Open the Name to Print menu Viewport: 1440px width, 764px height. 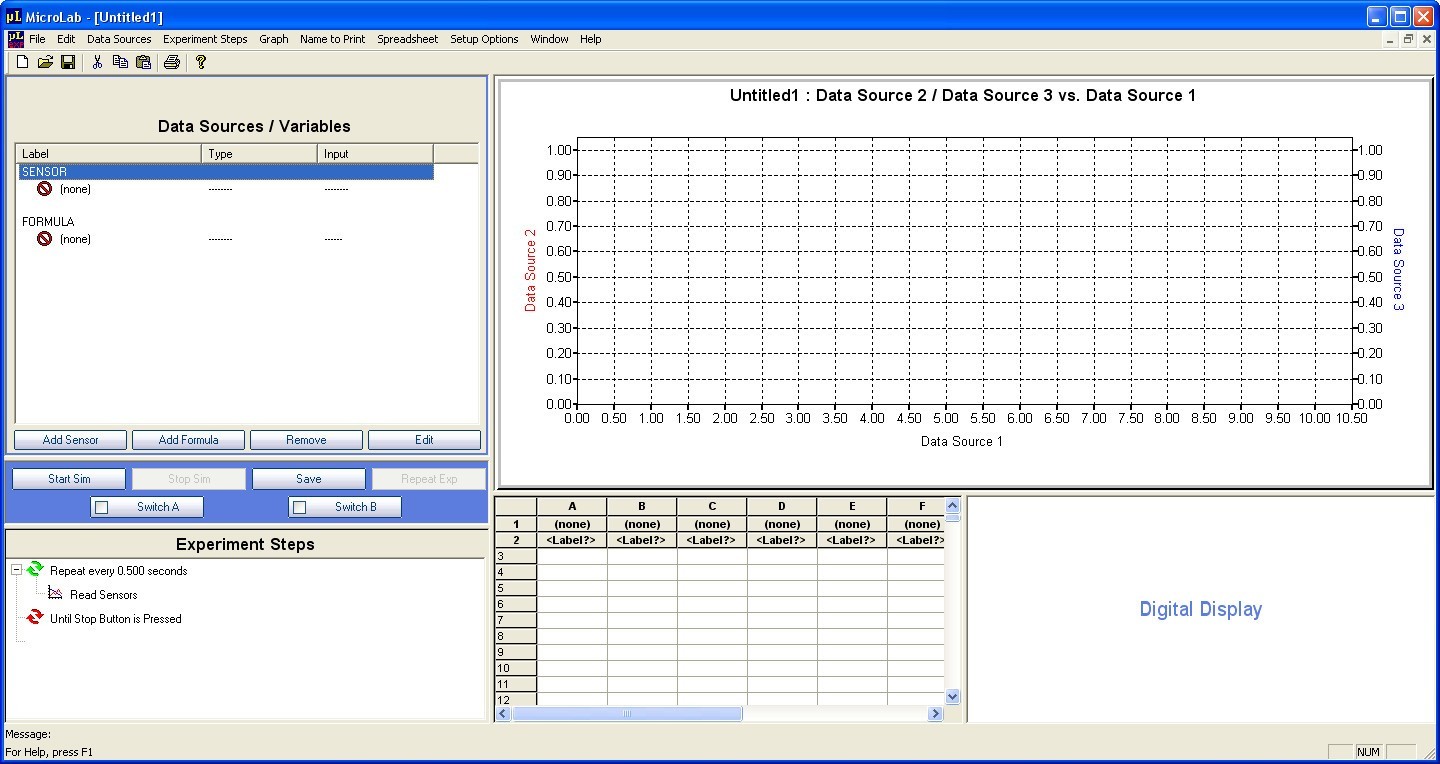point(333,39)
